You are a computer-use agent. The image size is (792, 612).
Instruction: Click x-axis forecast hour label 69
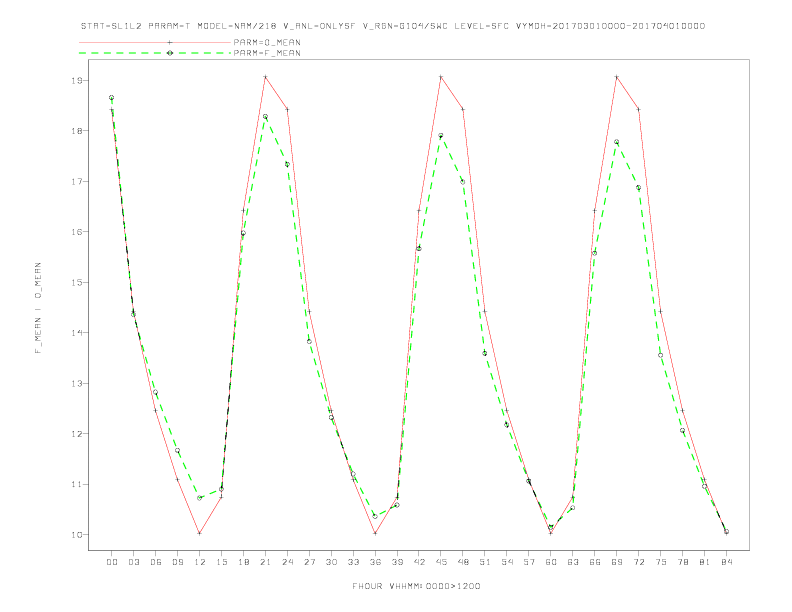click(617, 562)
